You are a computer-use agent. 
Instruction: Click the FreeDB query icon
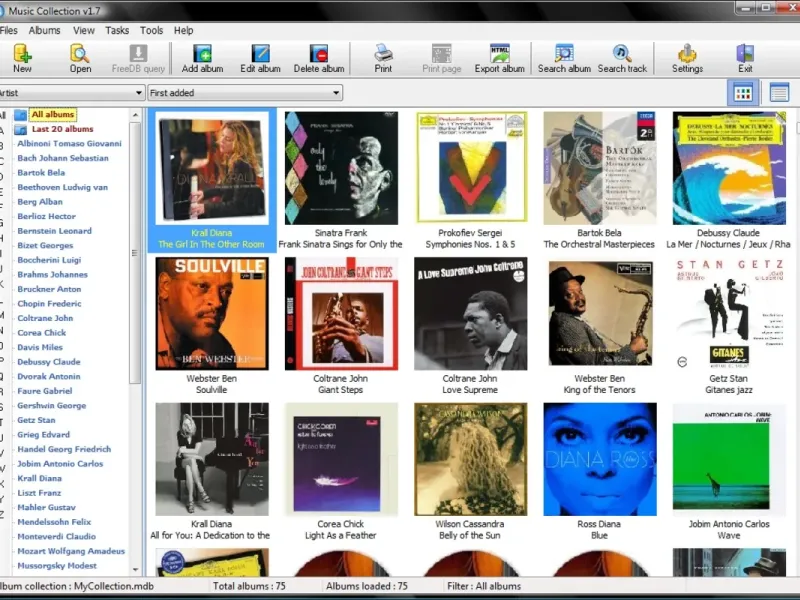(x=138, y=53)
